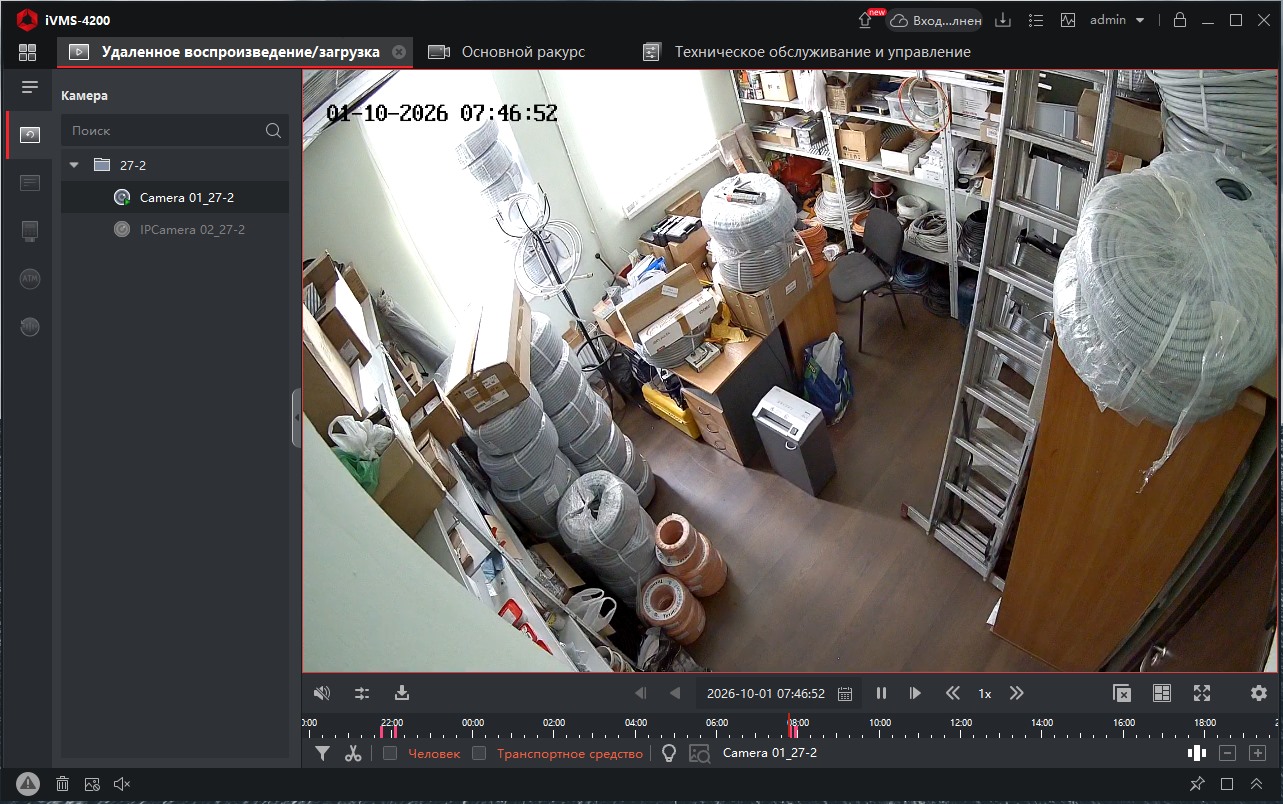
Task: Open the admin user dropdown
Action: pos(1117,20)
